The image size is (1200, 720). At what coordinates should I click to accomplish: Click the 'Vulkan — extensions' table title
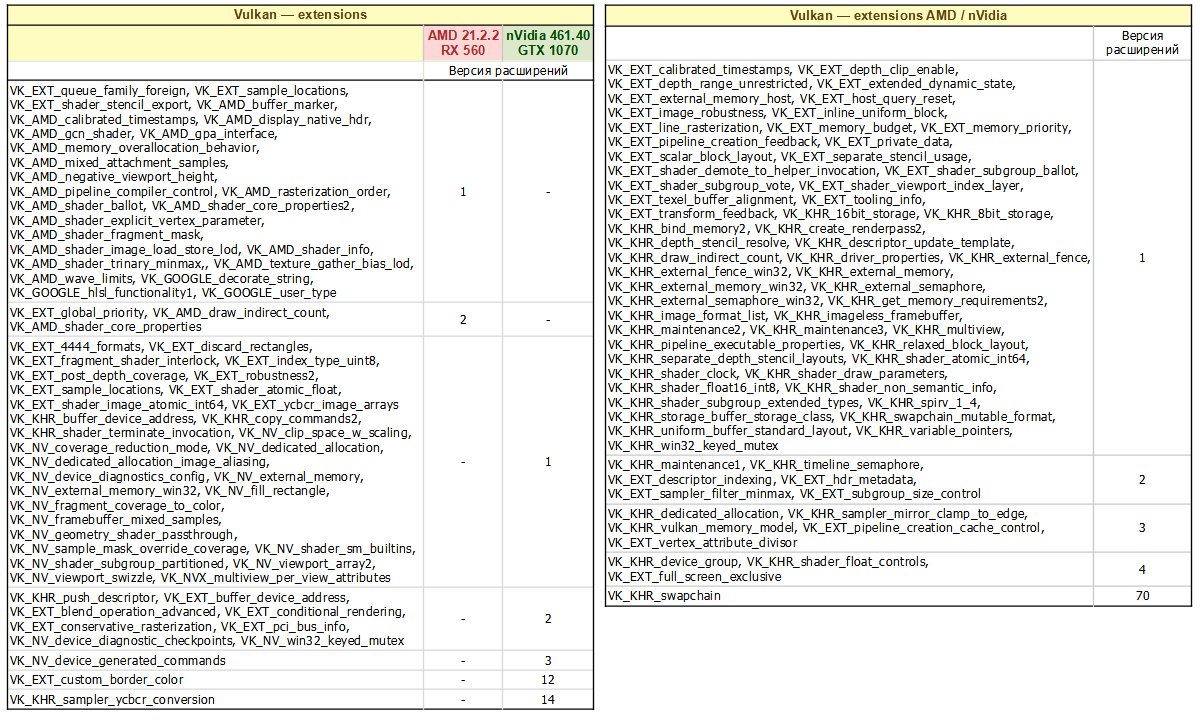[x=300, y=15]
